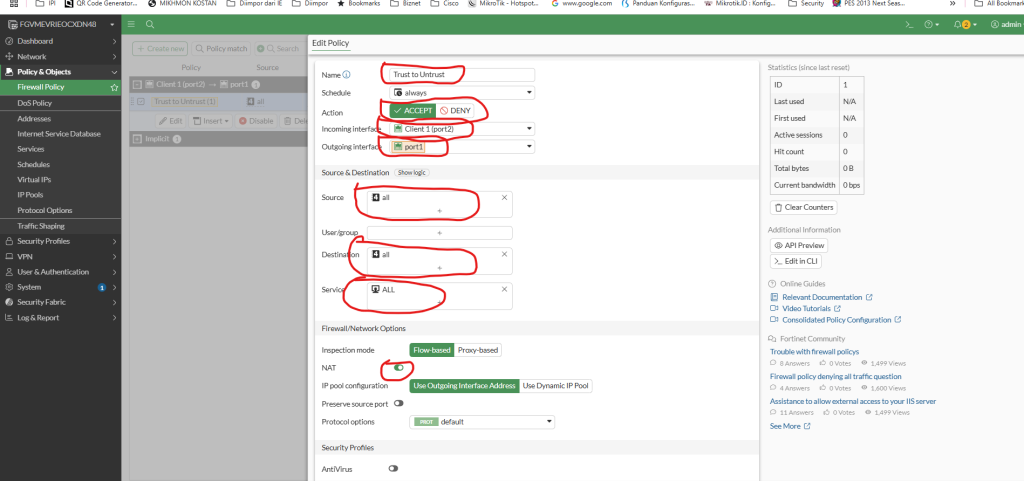
Task: Click the help question mark icon
Action: (930, 23)
